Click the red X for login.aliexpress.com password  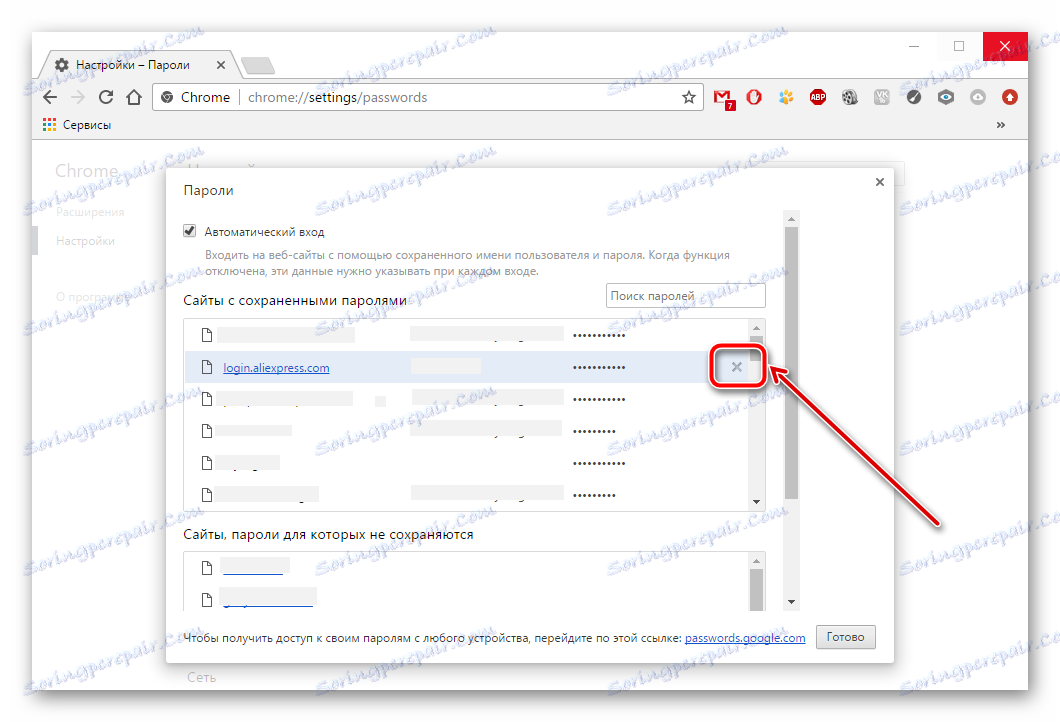(x=737, y=367)
